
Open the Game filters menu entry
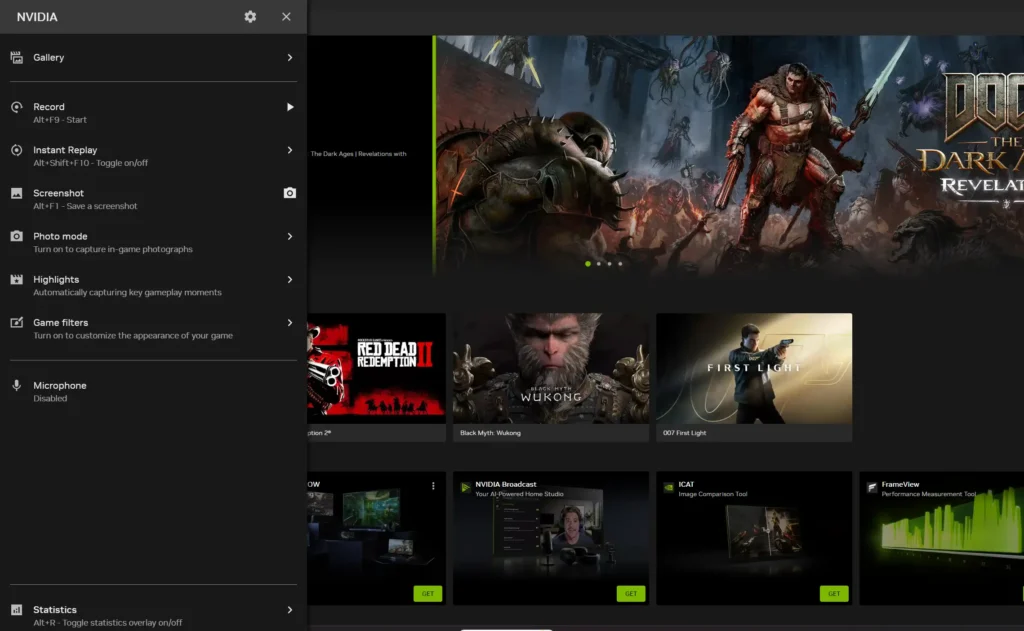click(x=153, y=329)
